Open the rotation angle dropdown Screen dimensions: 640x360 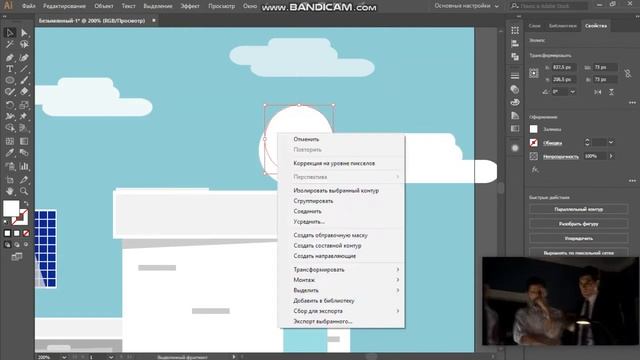pos(573,92)
